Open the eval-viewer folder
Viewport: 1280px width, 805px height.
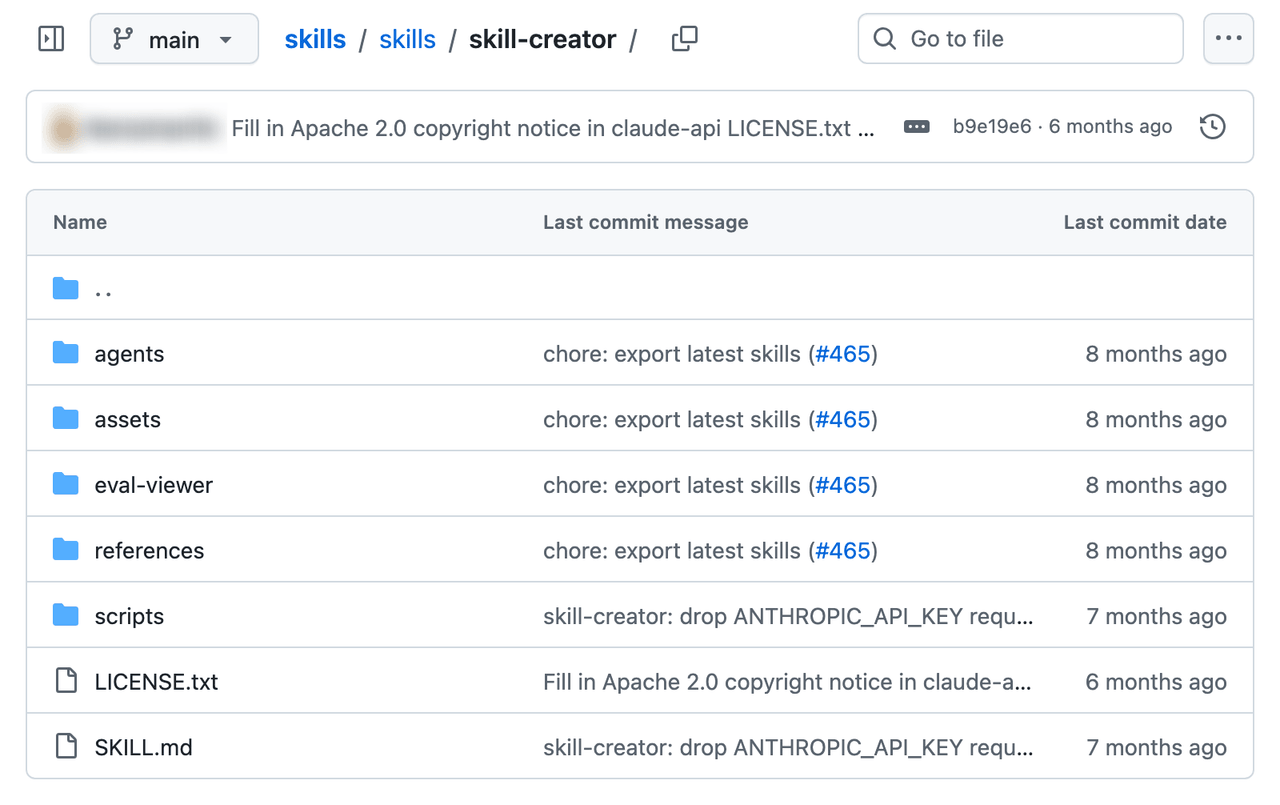pos(153,485)
